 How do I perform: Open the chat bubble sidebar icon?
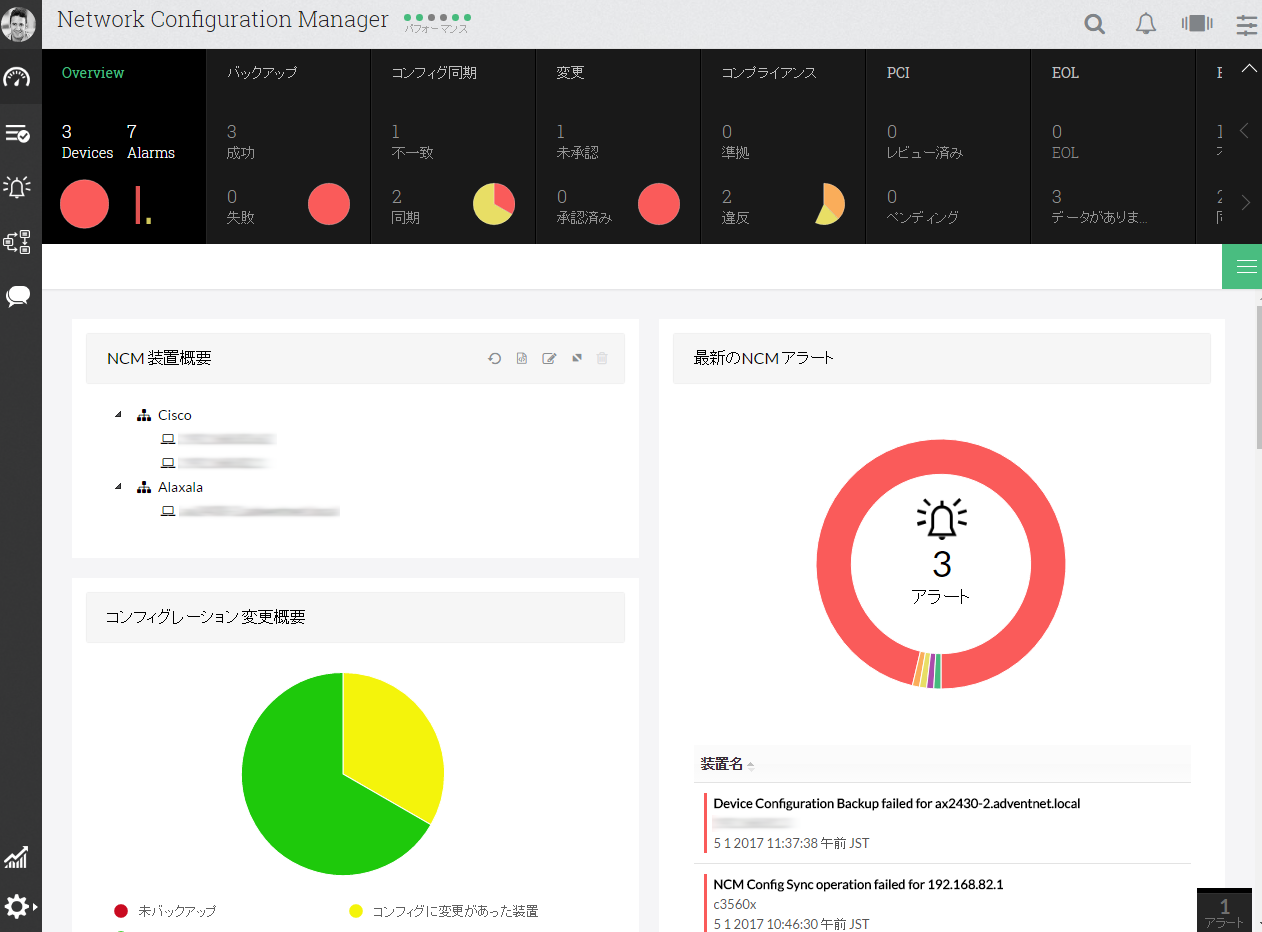[17, 296]
